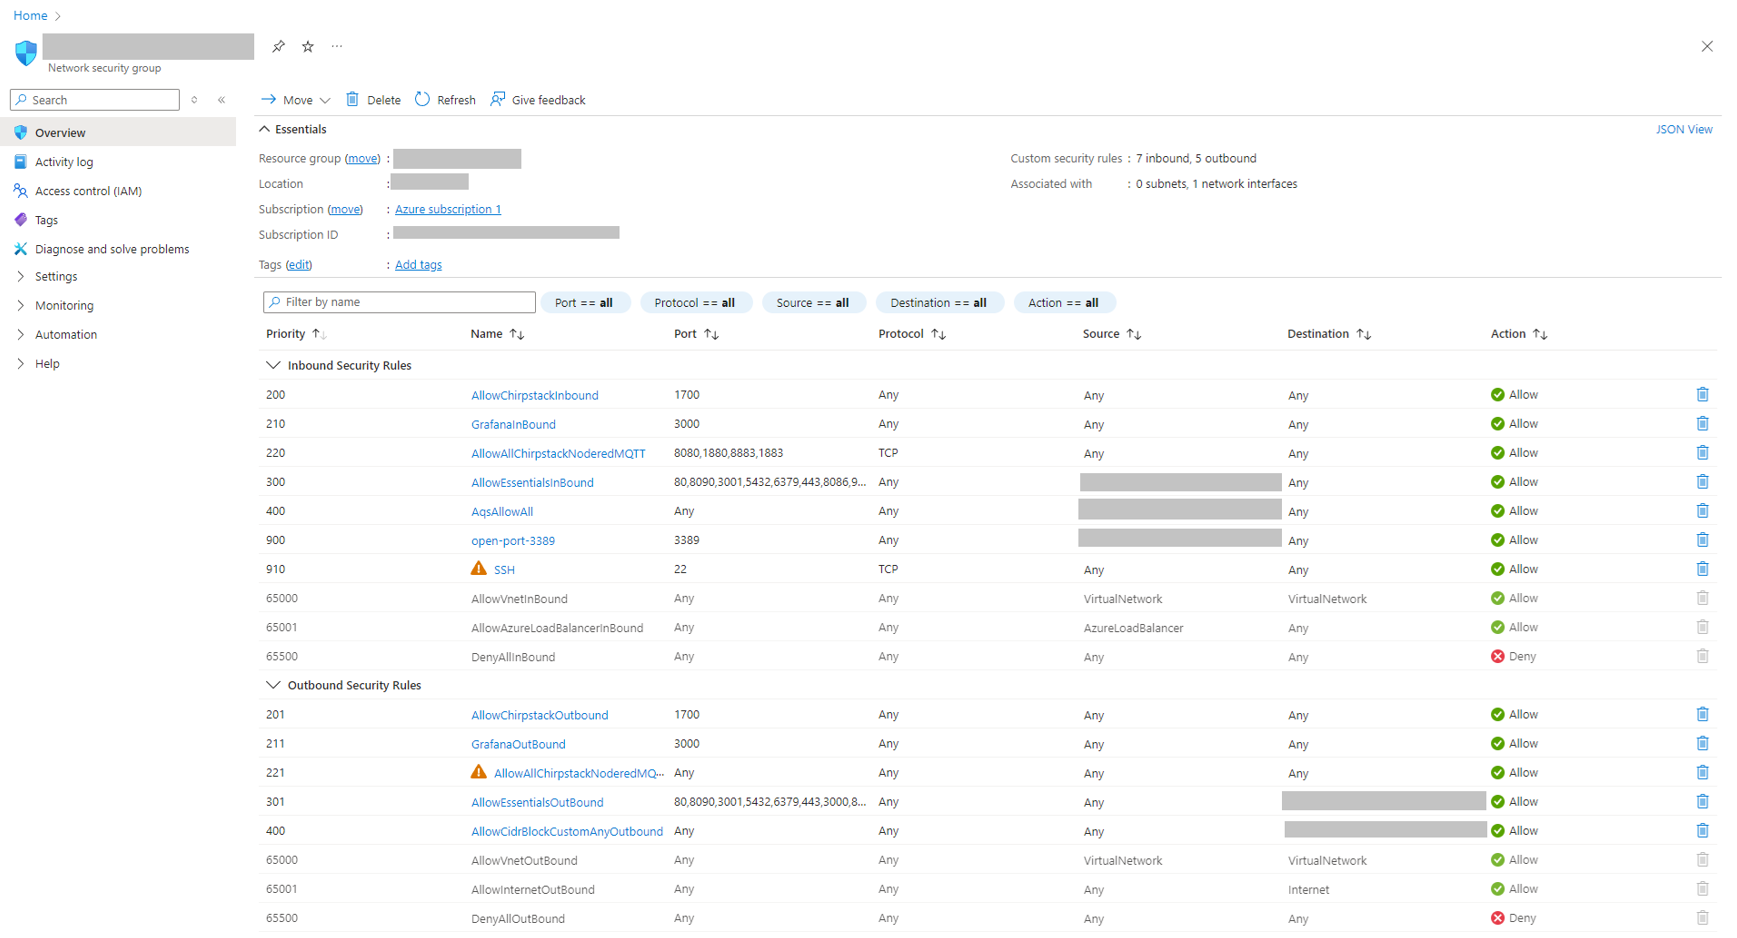Sort rules by Protocol column arrows

click(938, 334)
